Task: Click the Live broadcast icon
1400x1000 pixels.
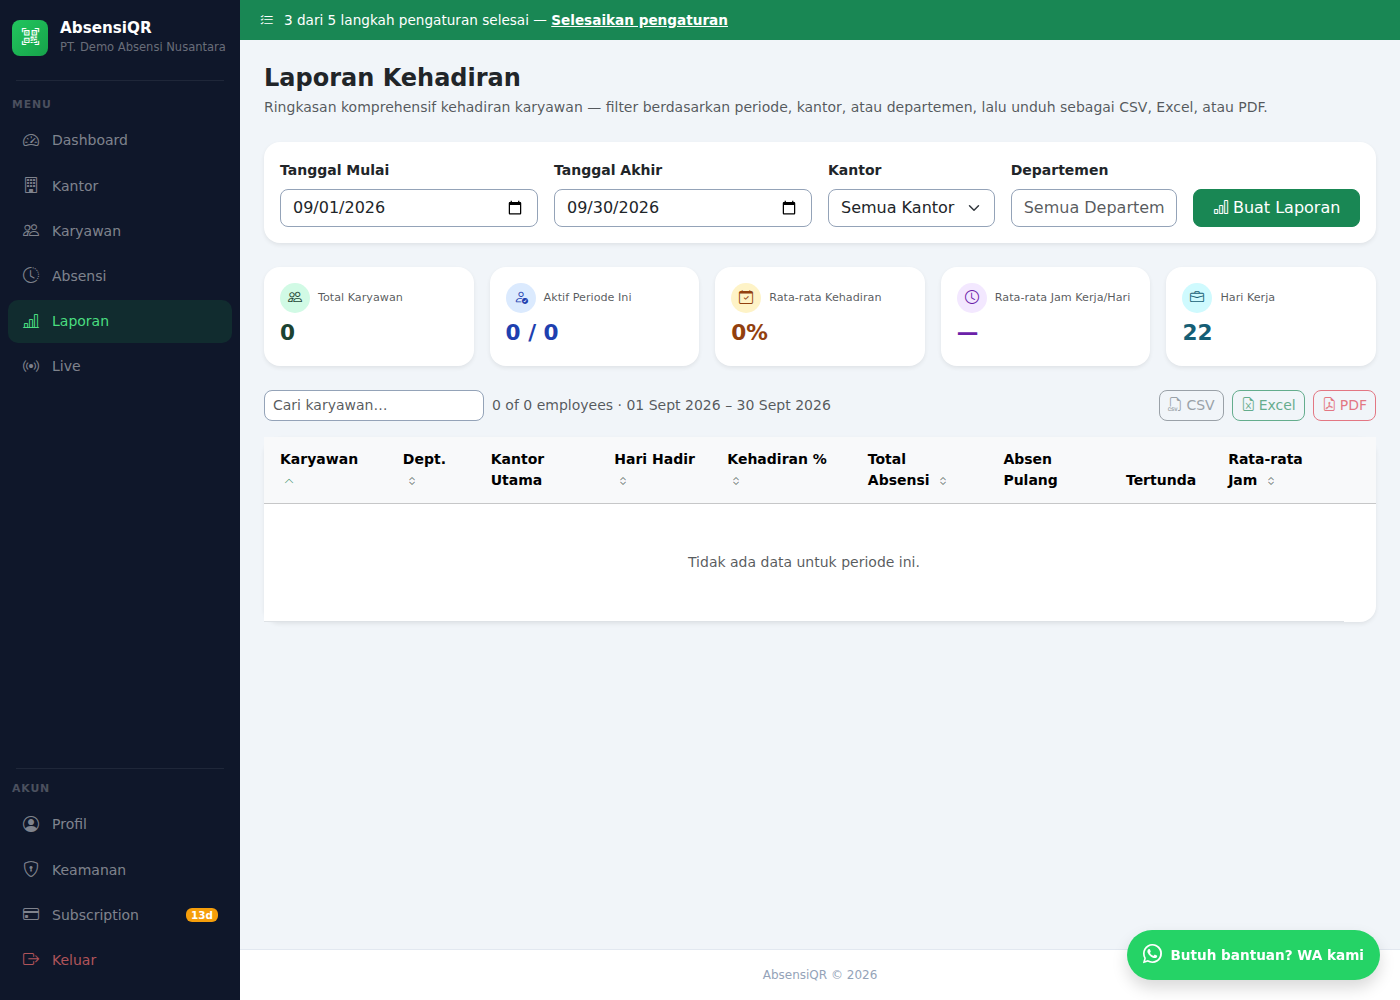Action: click(x=31, y=366)
